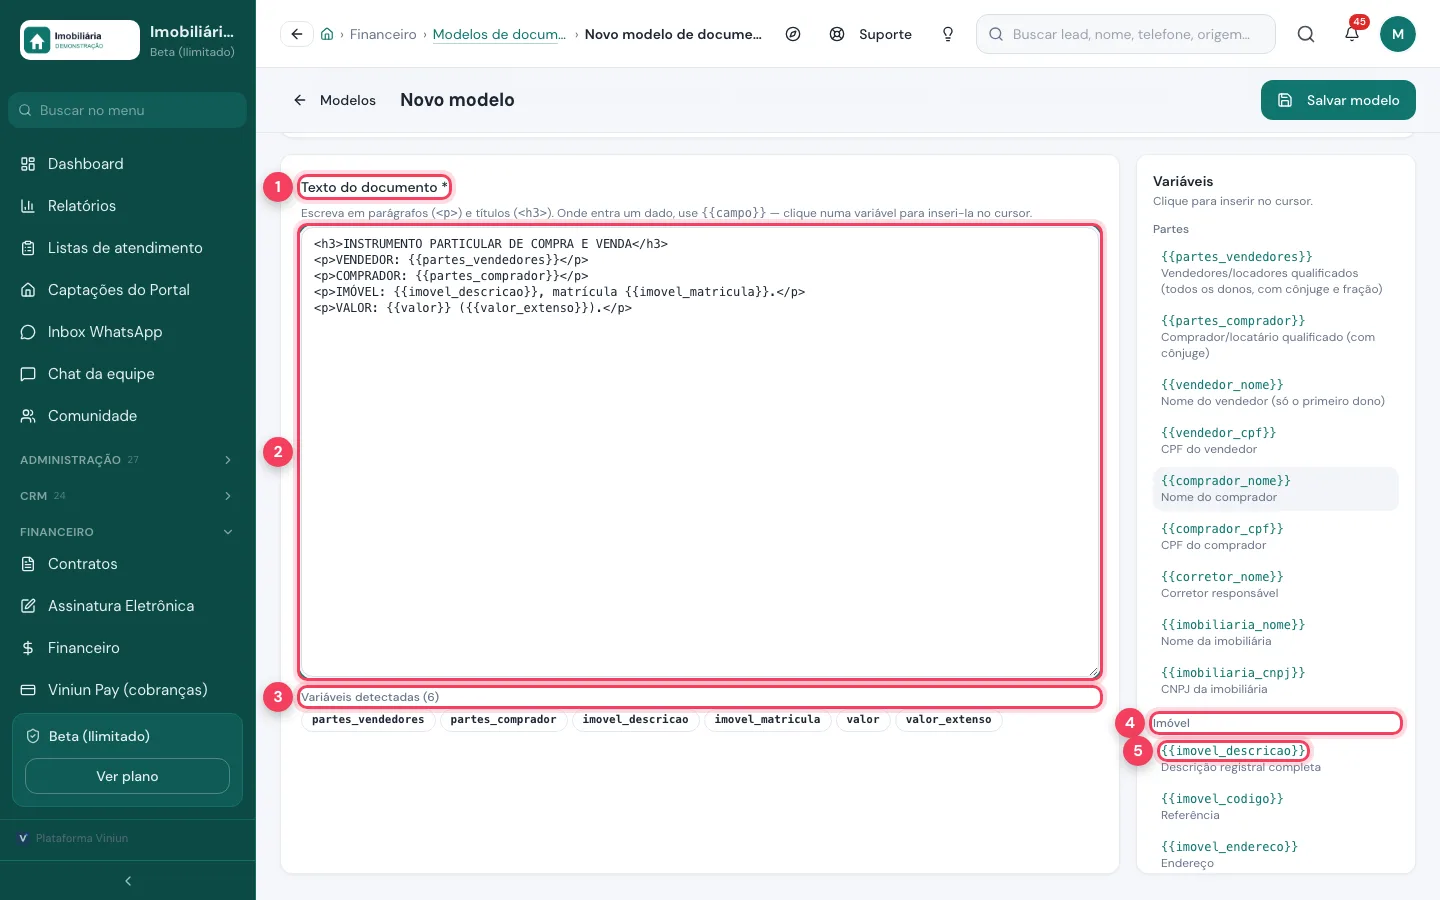Open Viniun Pay (cobranças) menu item

pos(128,690)
